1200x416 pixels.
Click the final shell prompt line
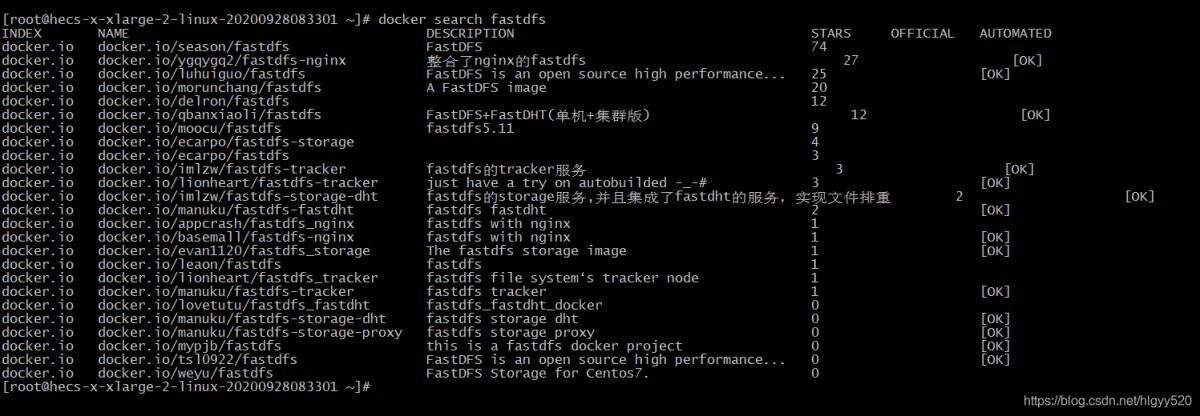[187, 386]
